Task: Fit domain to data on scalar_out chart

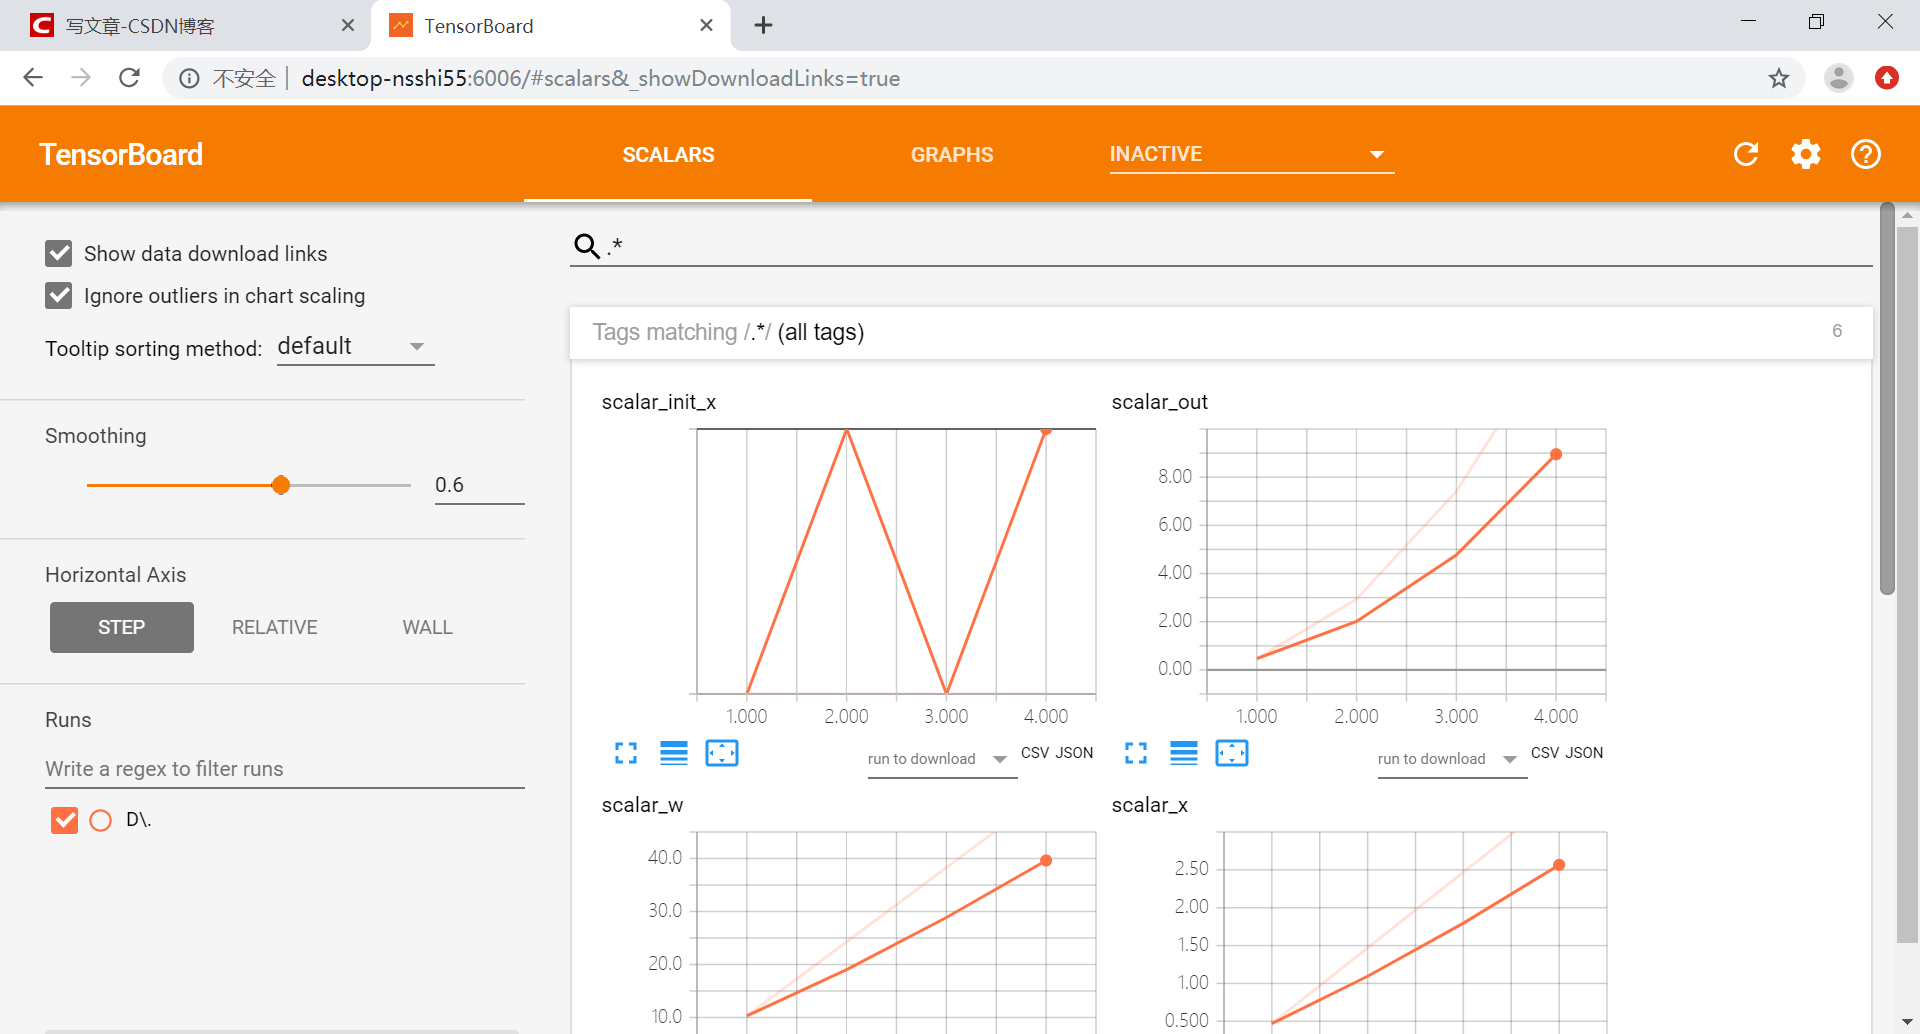Action: (x=1232, y=753)
